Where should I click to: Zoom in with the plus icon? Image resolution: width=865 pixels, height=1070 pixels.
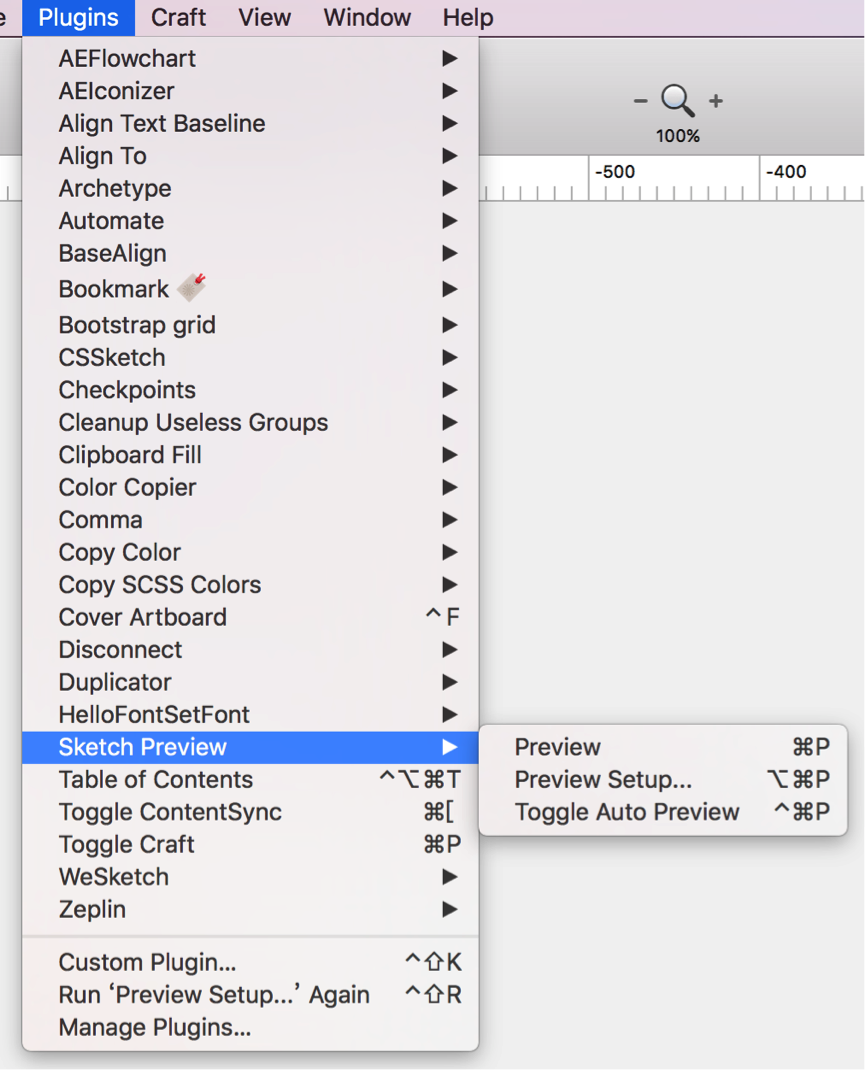716,101
